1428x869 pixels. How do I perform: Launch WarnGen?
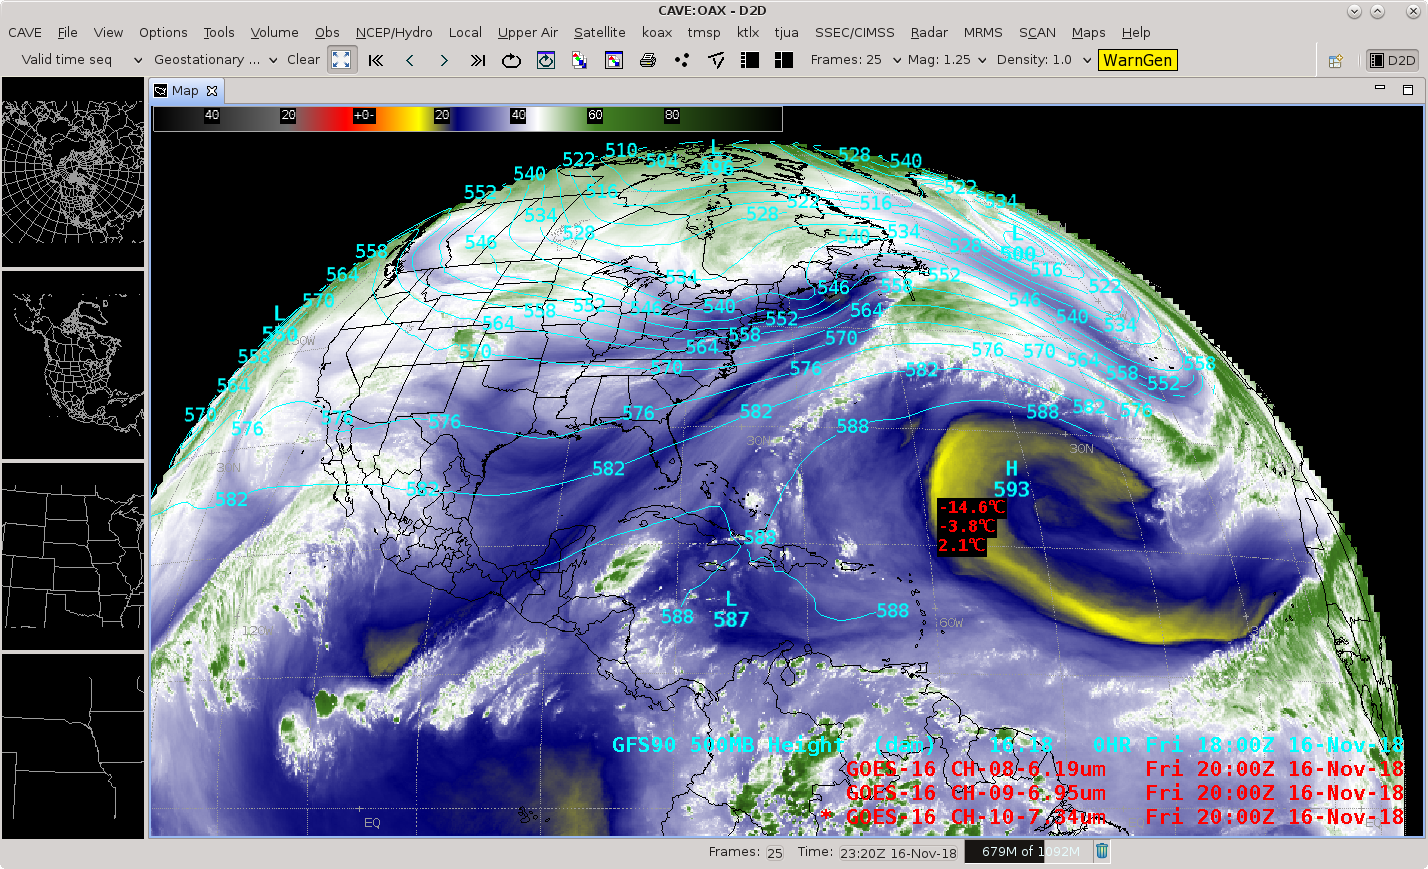click(x=1137, y=60)
